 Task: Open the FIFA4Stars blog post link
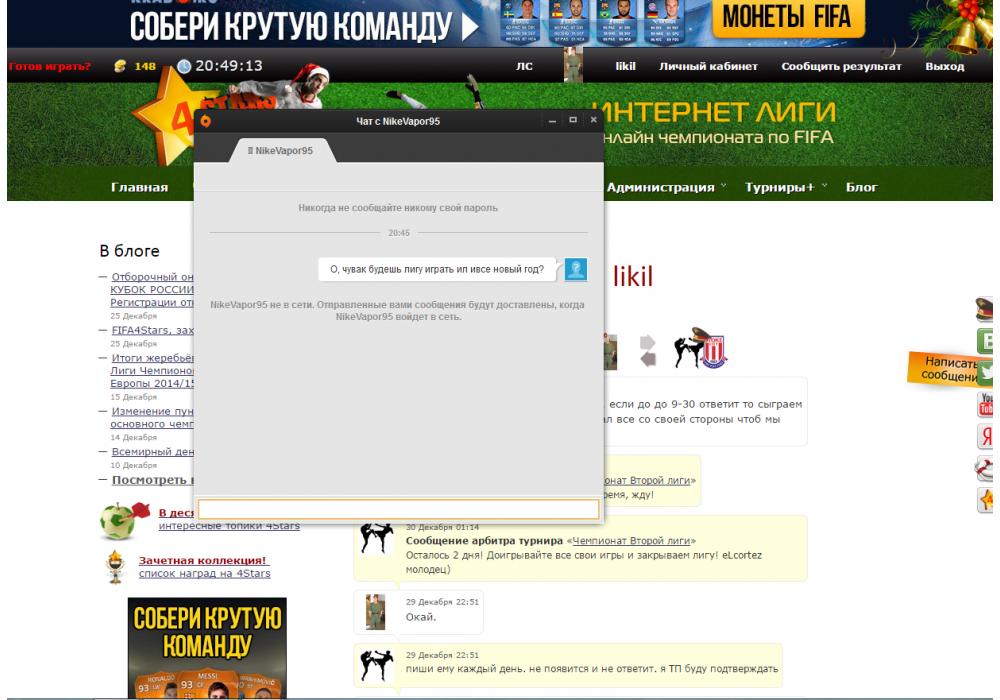(x=152, y=330)
